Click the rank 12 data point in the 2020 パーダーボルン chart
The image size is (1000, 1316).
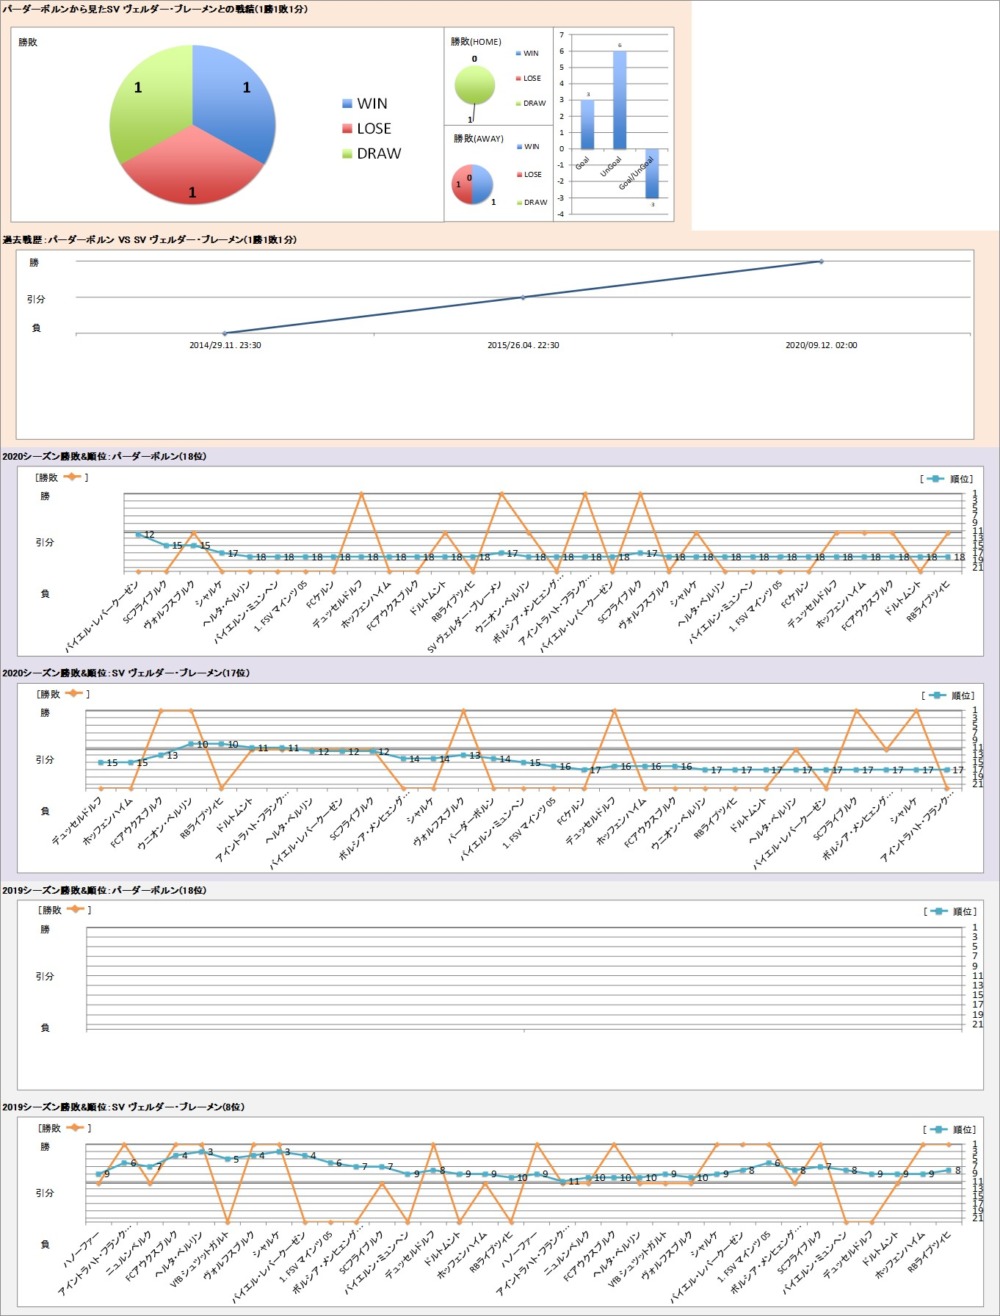138,535
